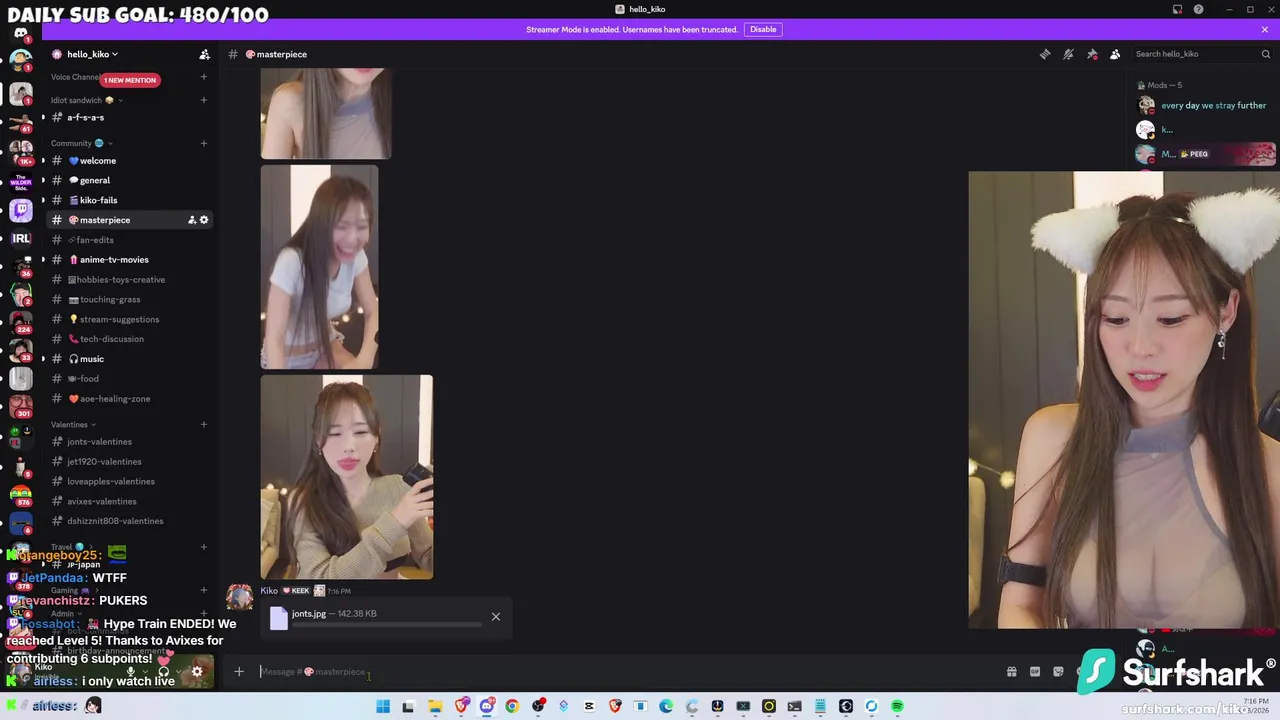Add channel to Travel category
The width and height of the screenshot is (1280, 720).
[203, 547]
